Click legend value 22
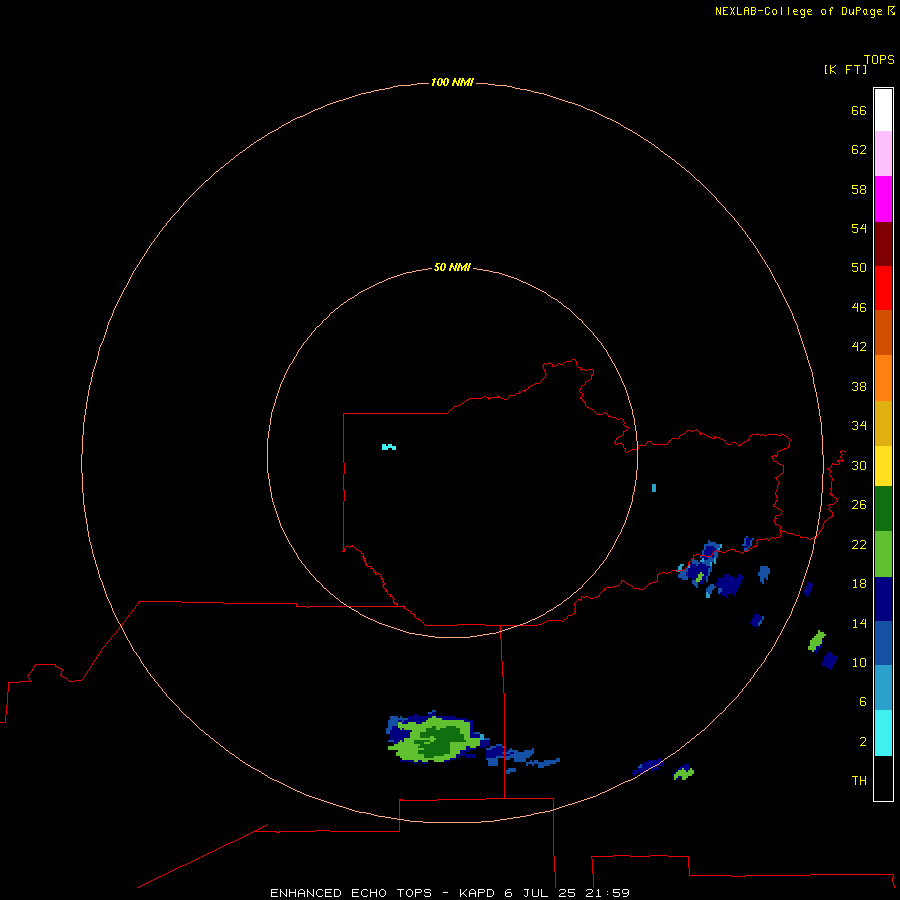Screen dimensions: 900x900 click(859, 544)
